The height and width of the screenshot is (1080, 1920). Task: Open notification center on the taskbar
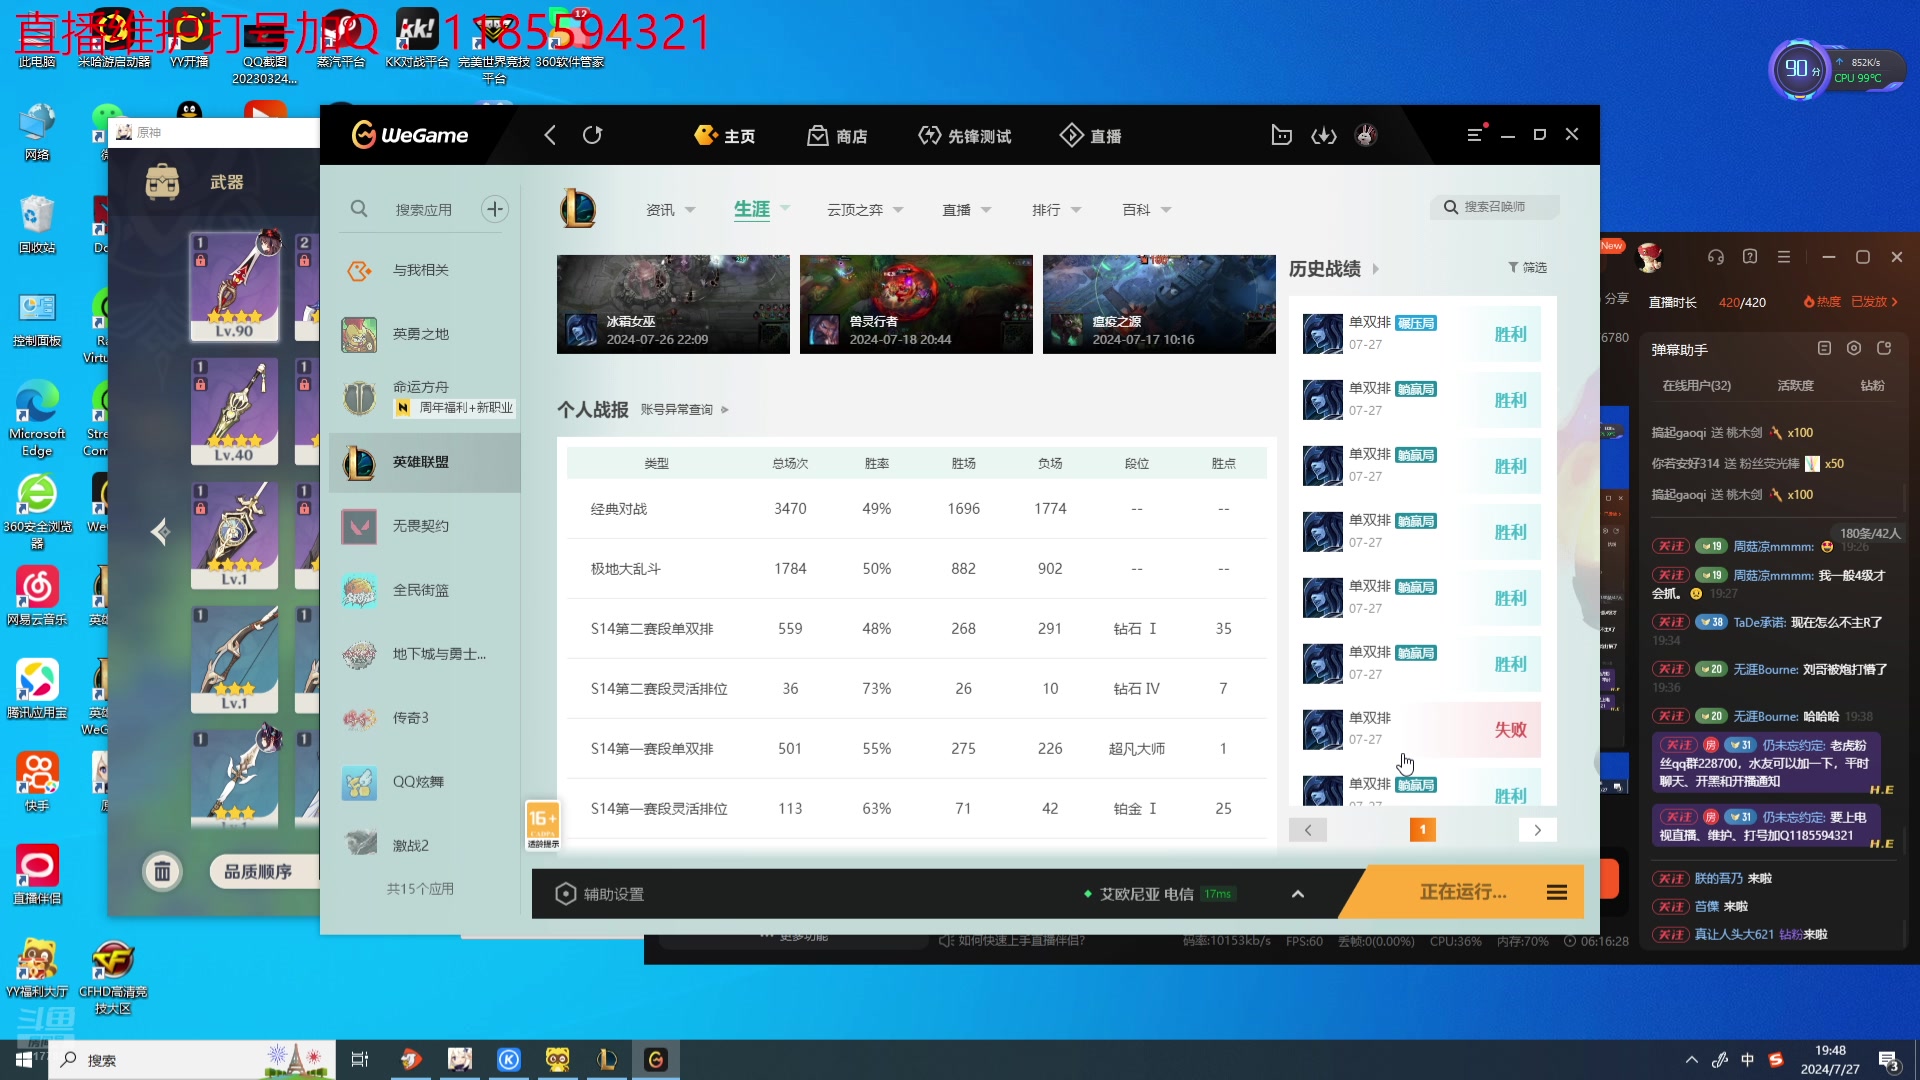[x=1890, y=1061]
